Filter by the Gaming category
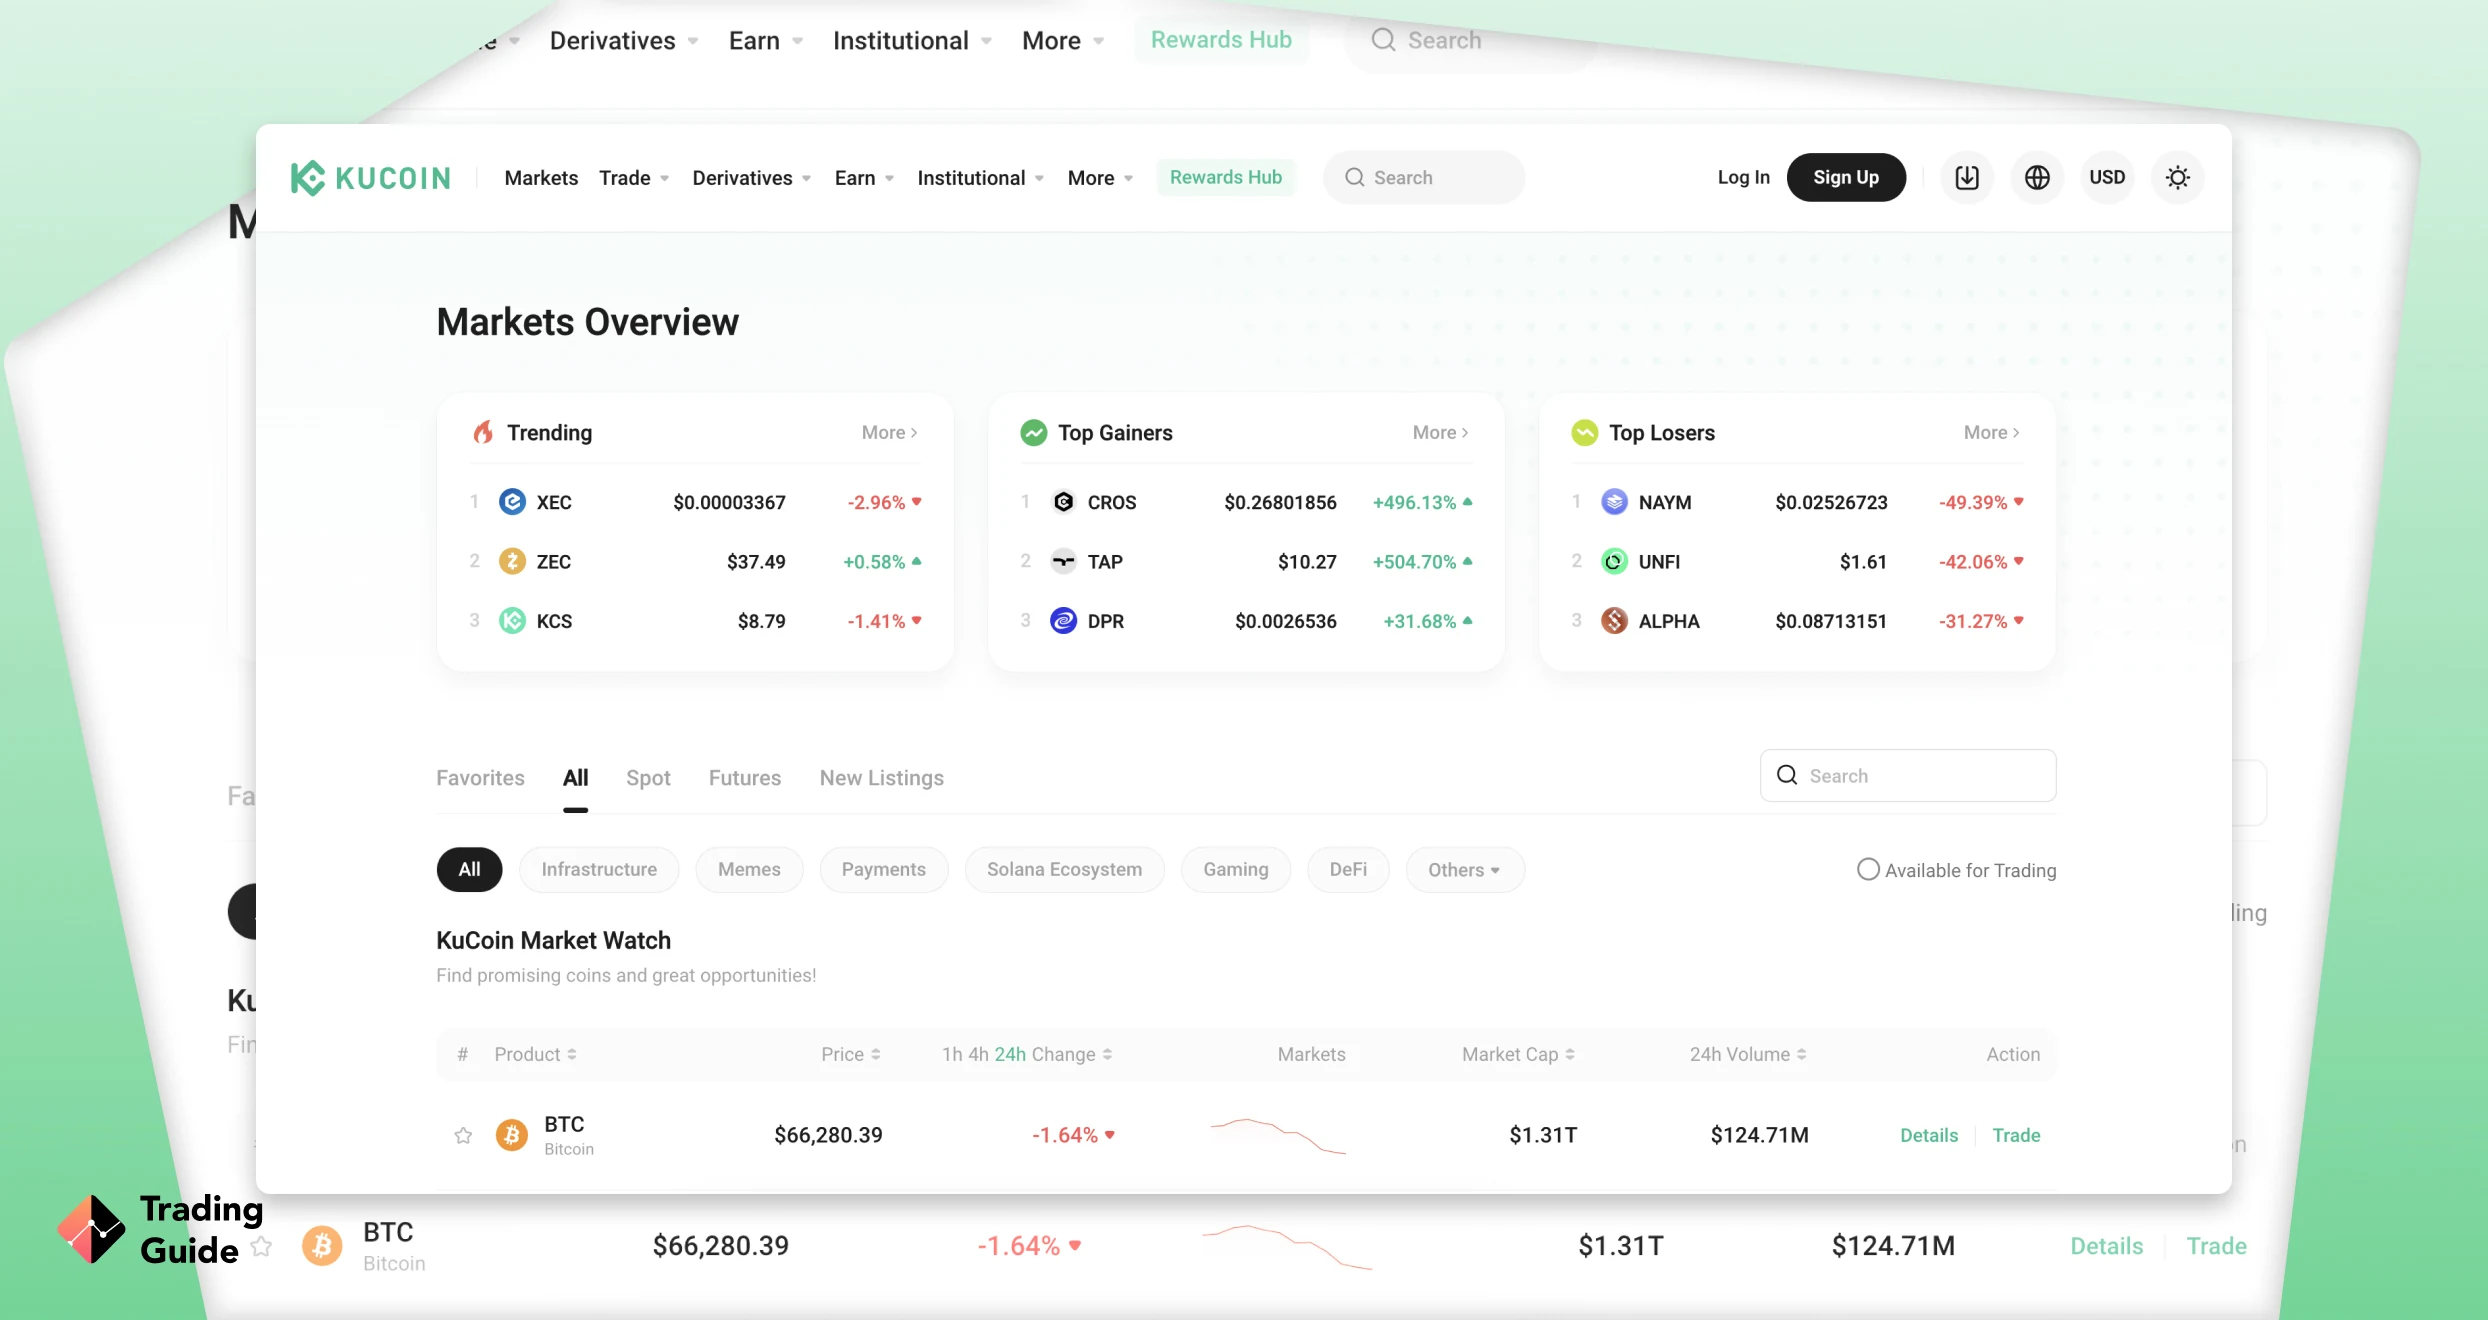This screenshot has width=2488, height=1320. tap(1235, 870)
